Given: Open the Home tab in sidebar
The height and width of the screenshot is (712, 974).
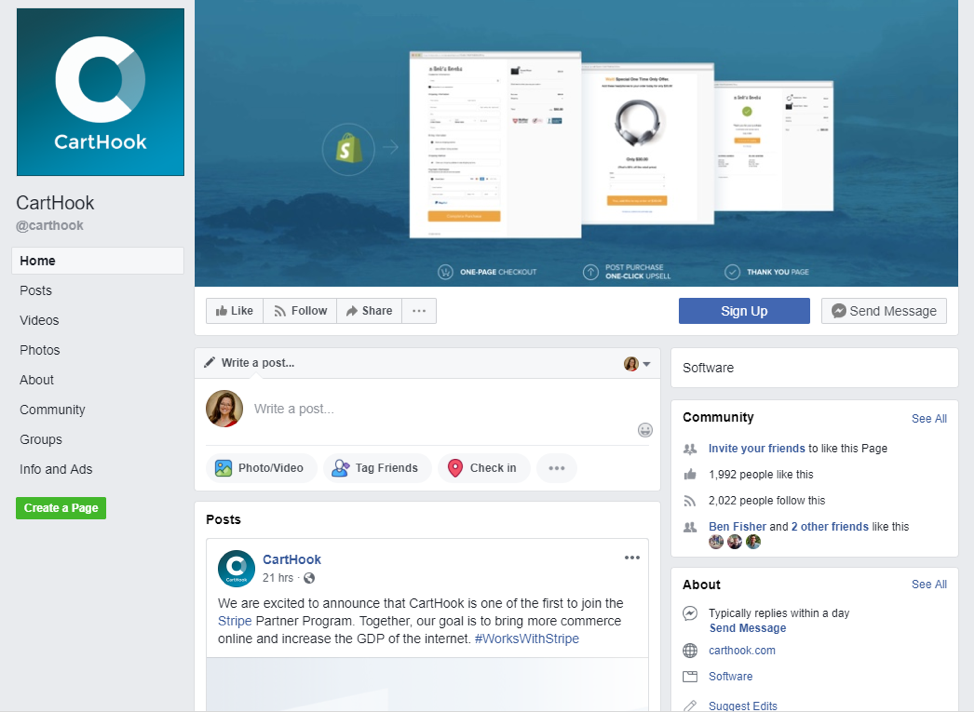Looking at the screenshot, I should coord(98,261).
